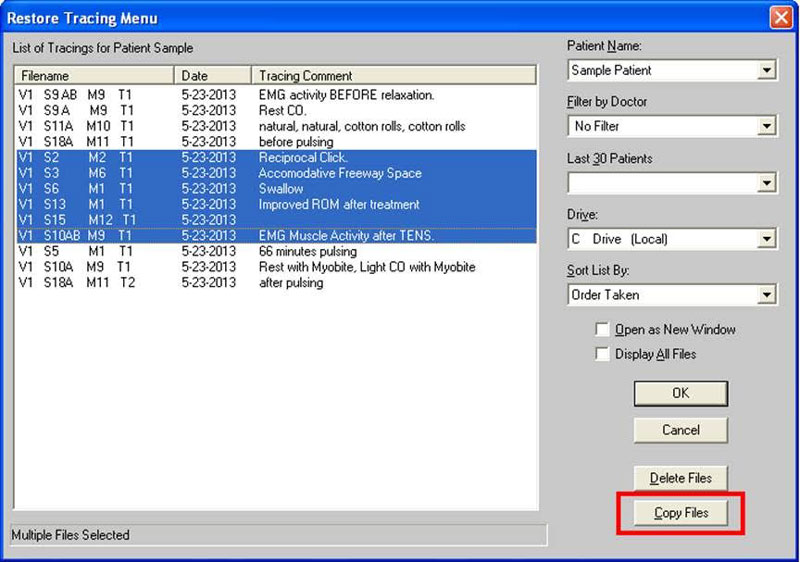Viewport: 800px width, 562px height.
Task: Select the Reciprocal Click tracing row
Action: (302, 157)
